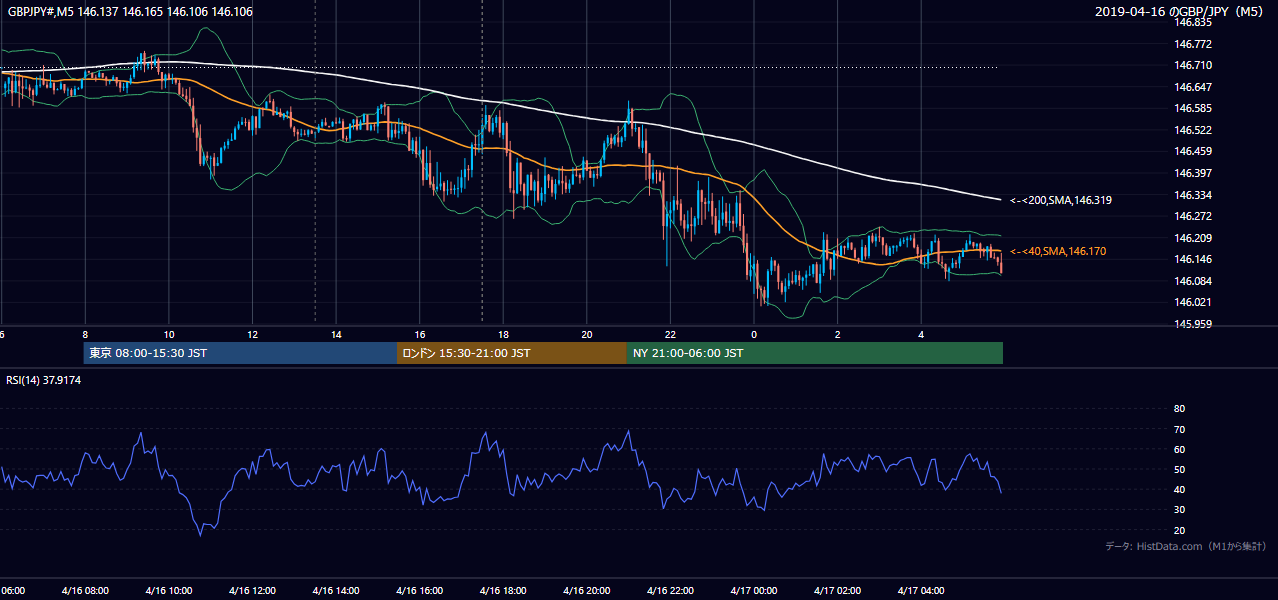This screenshot has height=600, width=1278.
Task: Click the 146.647 price axis label
Action: click(x=1194, y=87)
